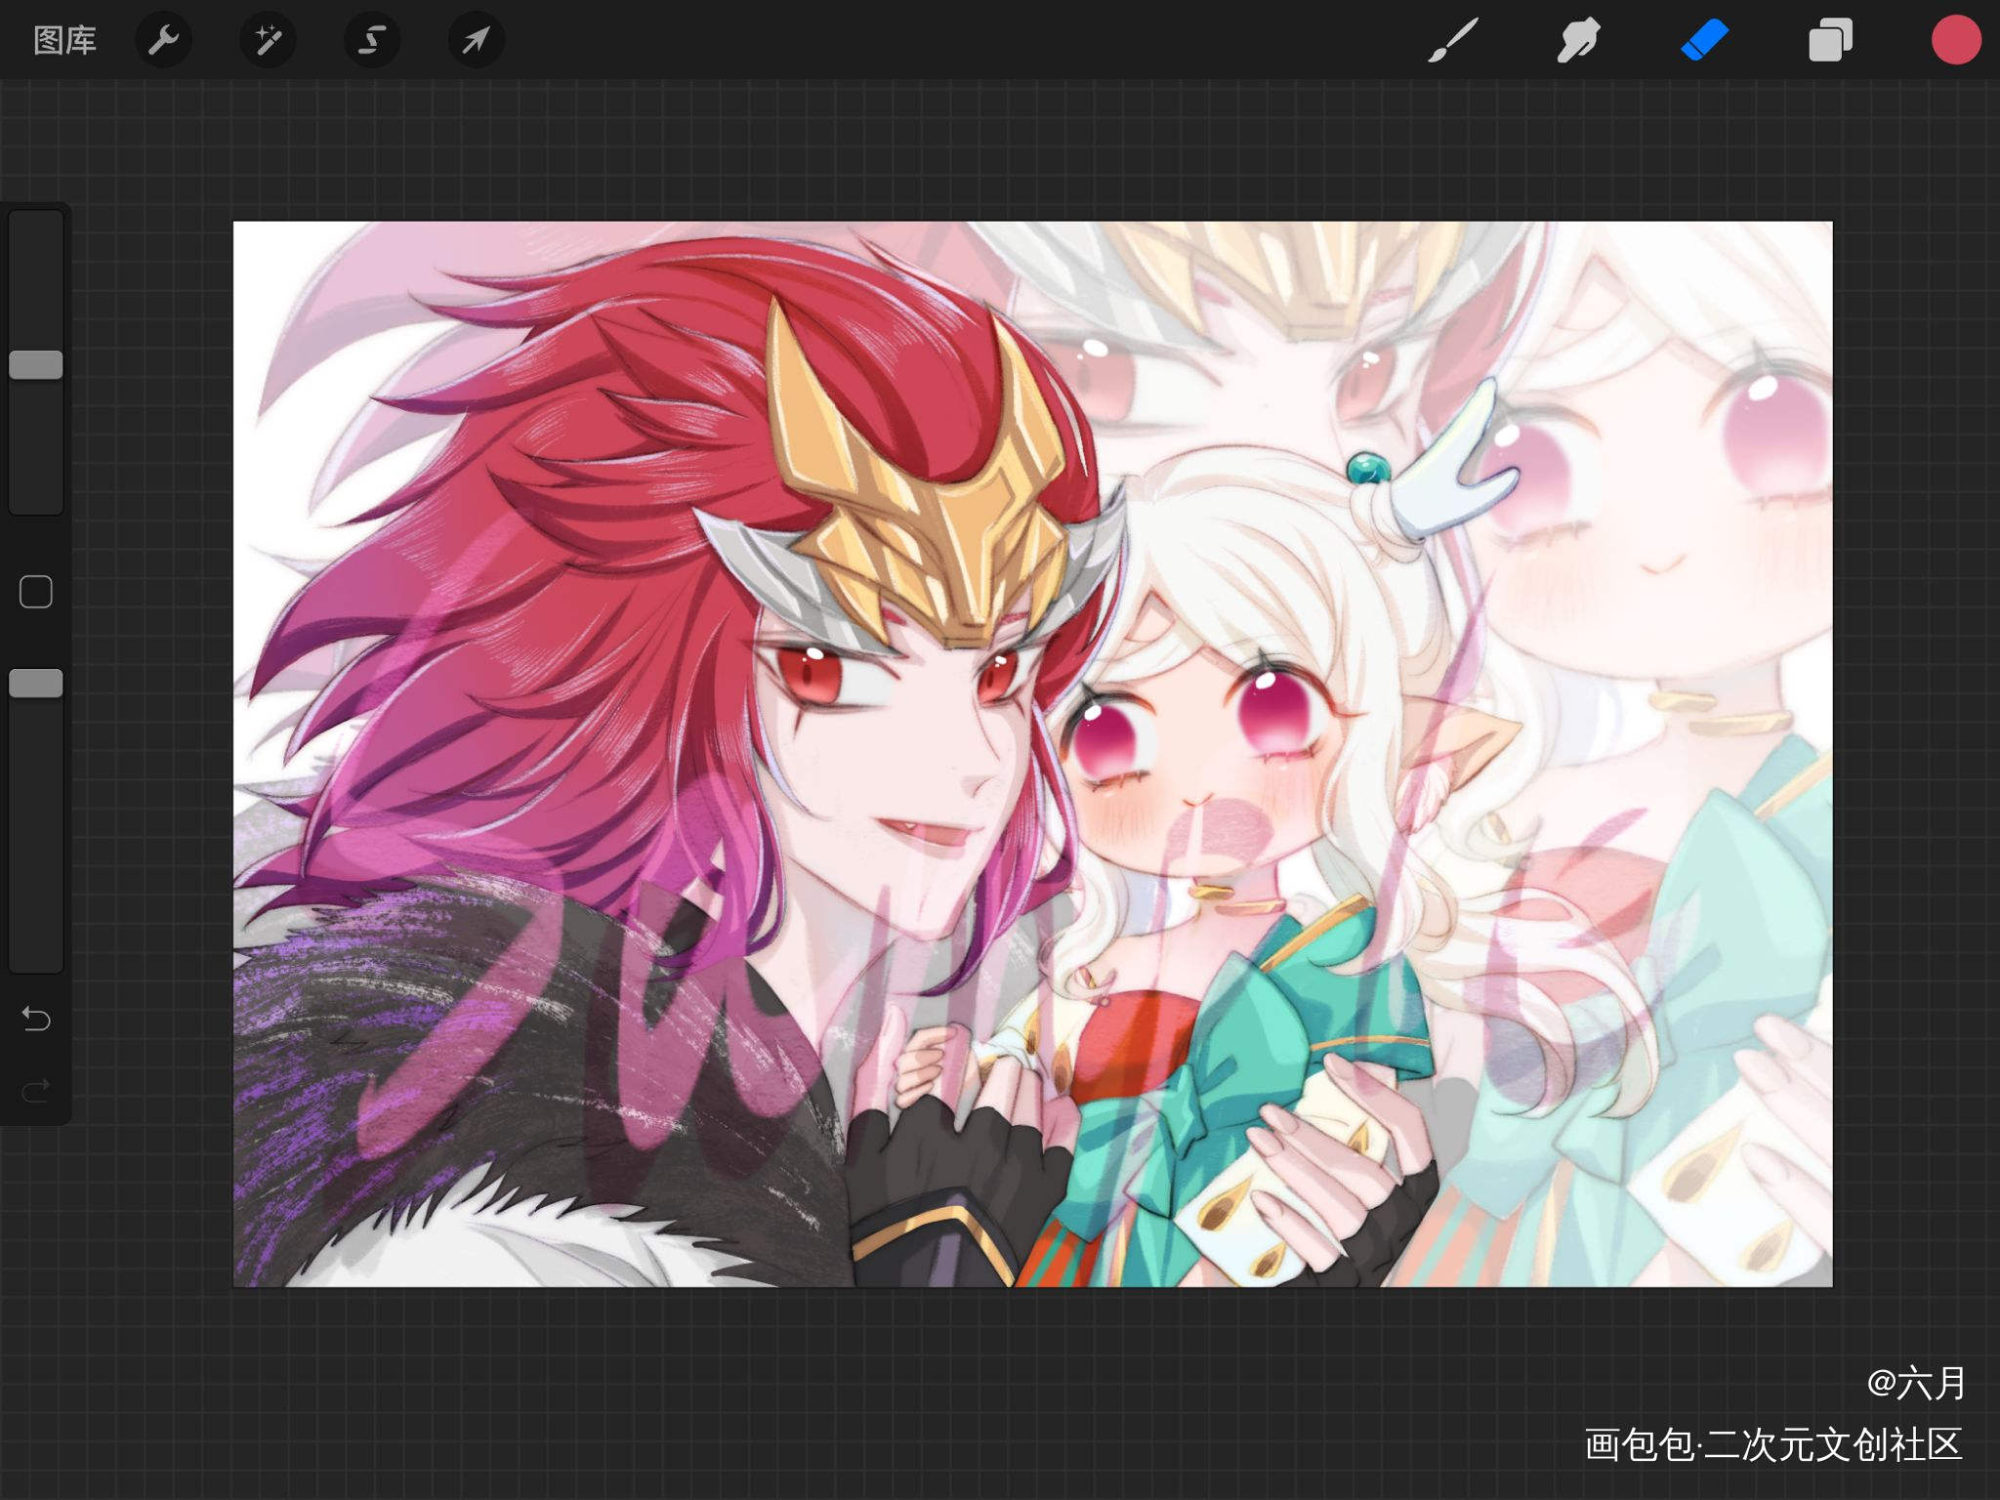Click the 画包包·二次元文创社区 watermark
The image size is (2000, 1500).
1773,1445
